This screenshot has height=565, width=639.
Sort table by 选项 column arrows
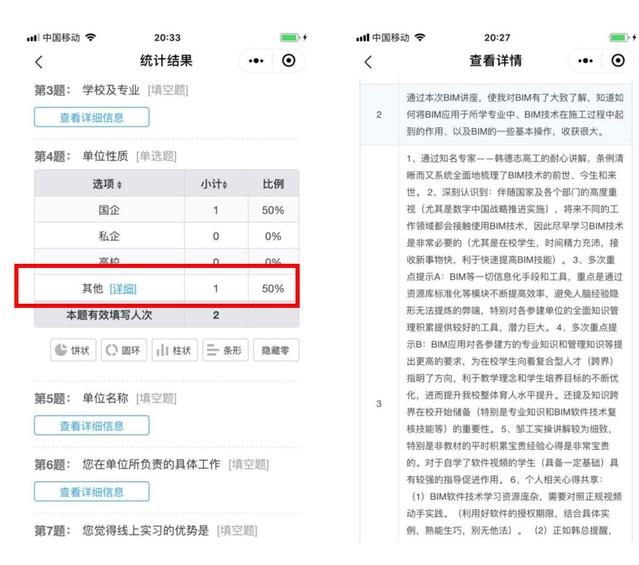click(x=121, y=186)
